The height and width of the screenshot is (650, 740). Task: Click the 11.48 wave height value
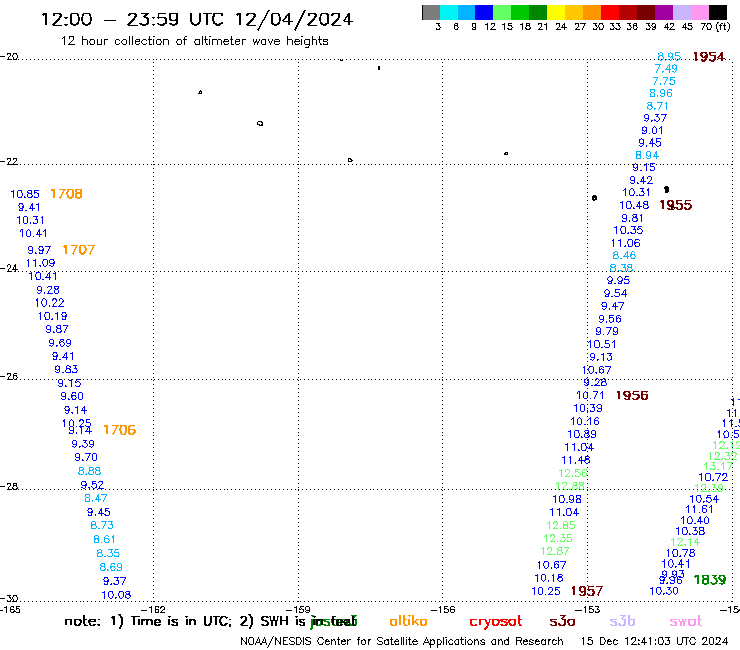(x=576, y=460)
